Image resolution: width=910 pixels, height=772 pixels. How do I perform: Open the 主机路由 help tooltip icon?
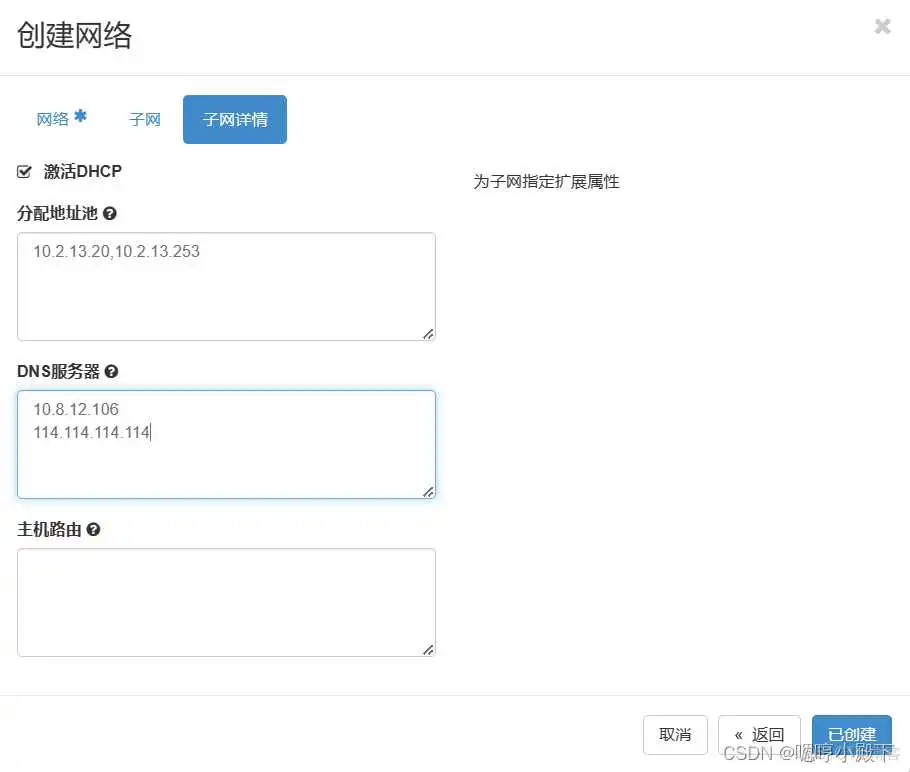(94, 529)
